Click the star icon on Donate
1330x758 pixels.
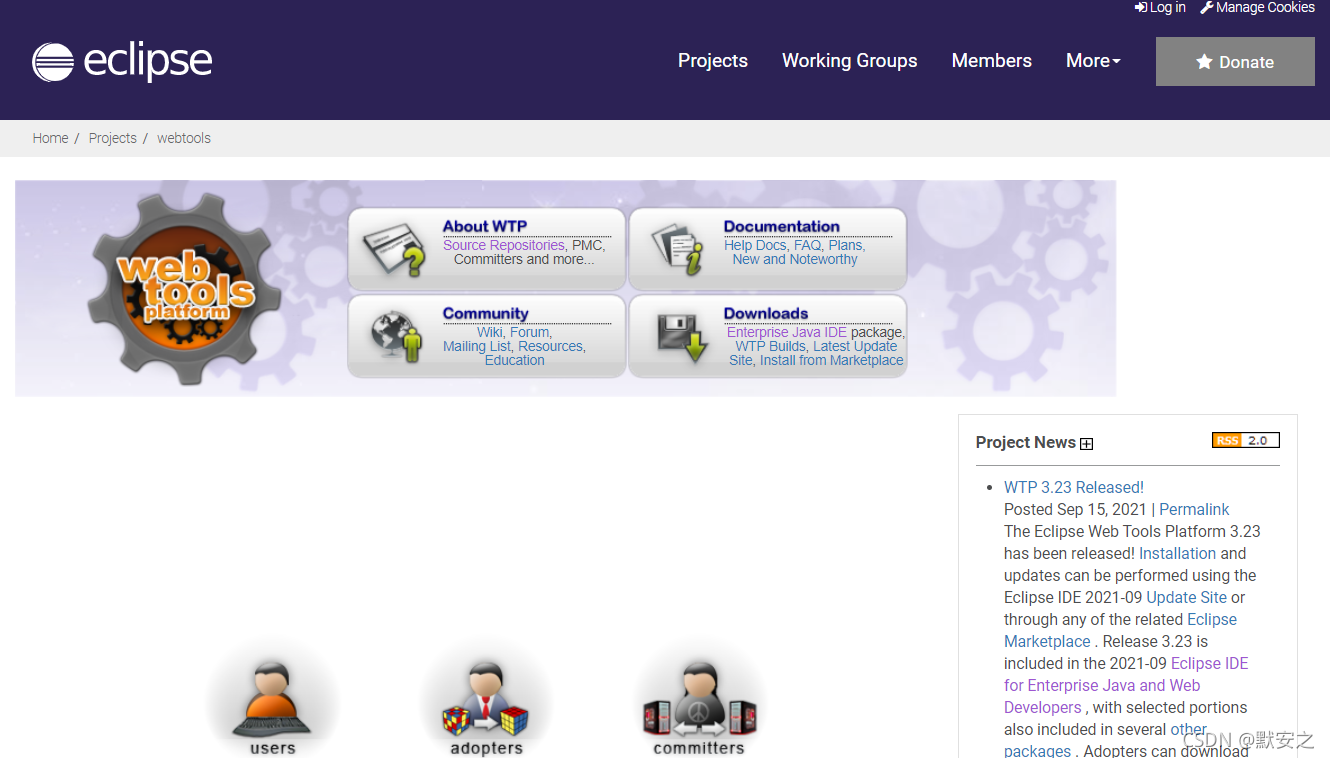(1204, 62)
